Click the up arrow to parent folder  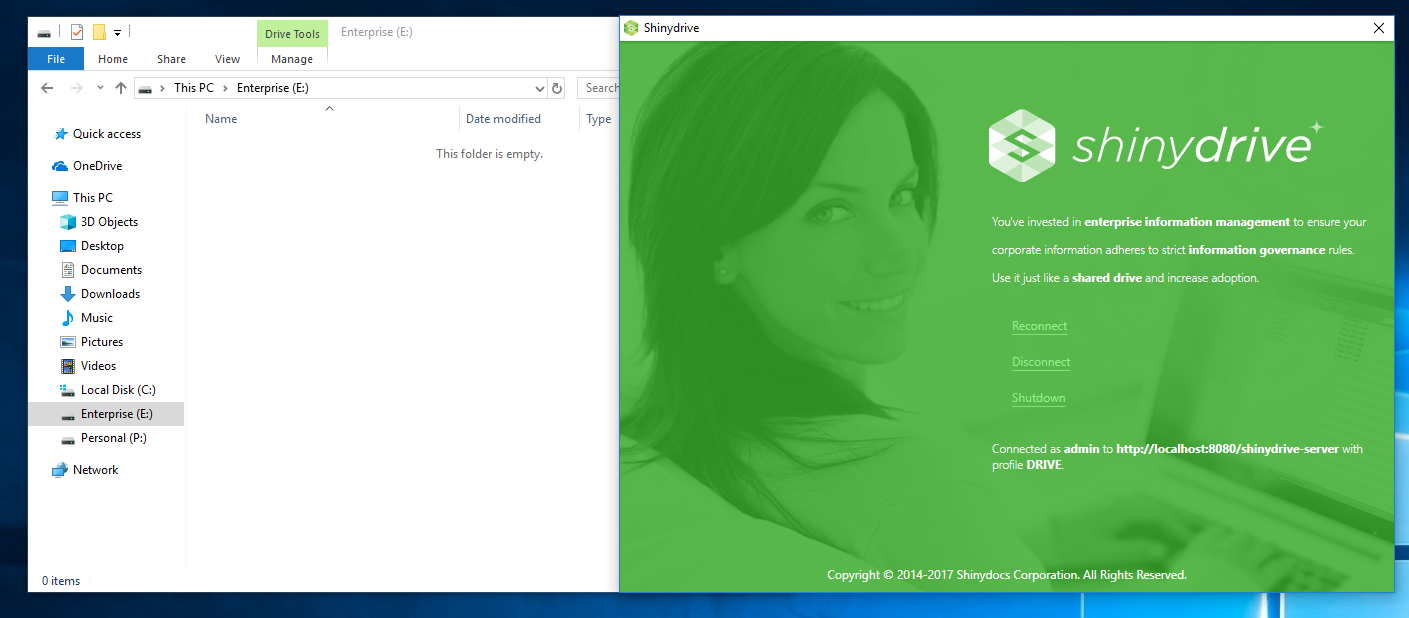coord(121,88)
